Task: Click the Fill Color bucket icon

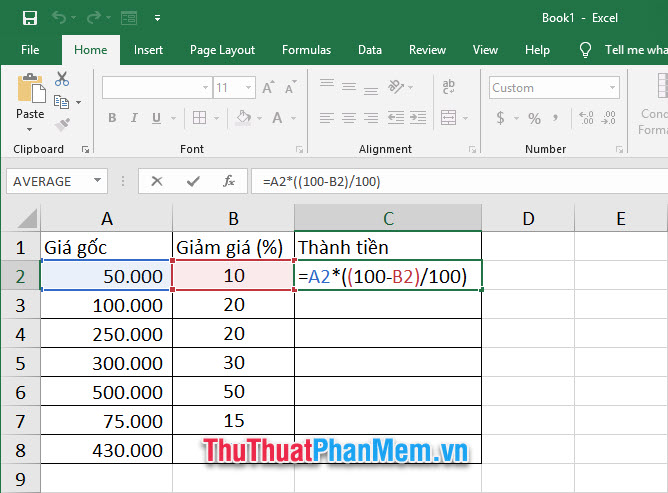Action: [244, 118]
